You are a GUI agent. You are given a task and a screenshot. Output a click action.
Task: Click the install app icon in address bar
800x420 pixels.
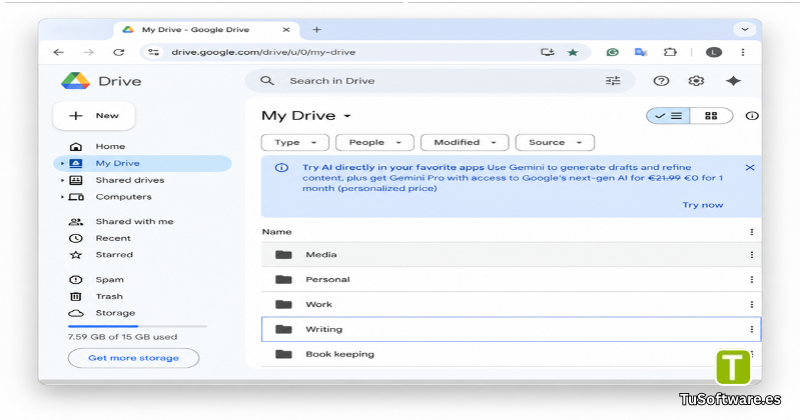tap(547, 52)
